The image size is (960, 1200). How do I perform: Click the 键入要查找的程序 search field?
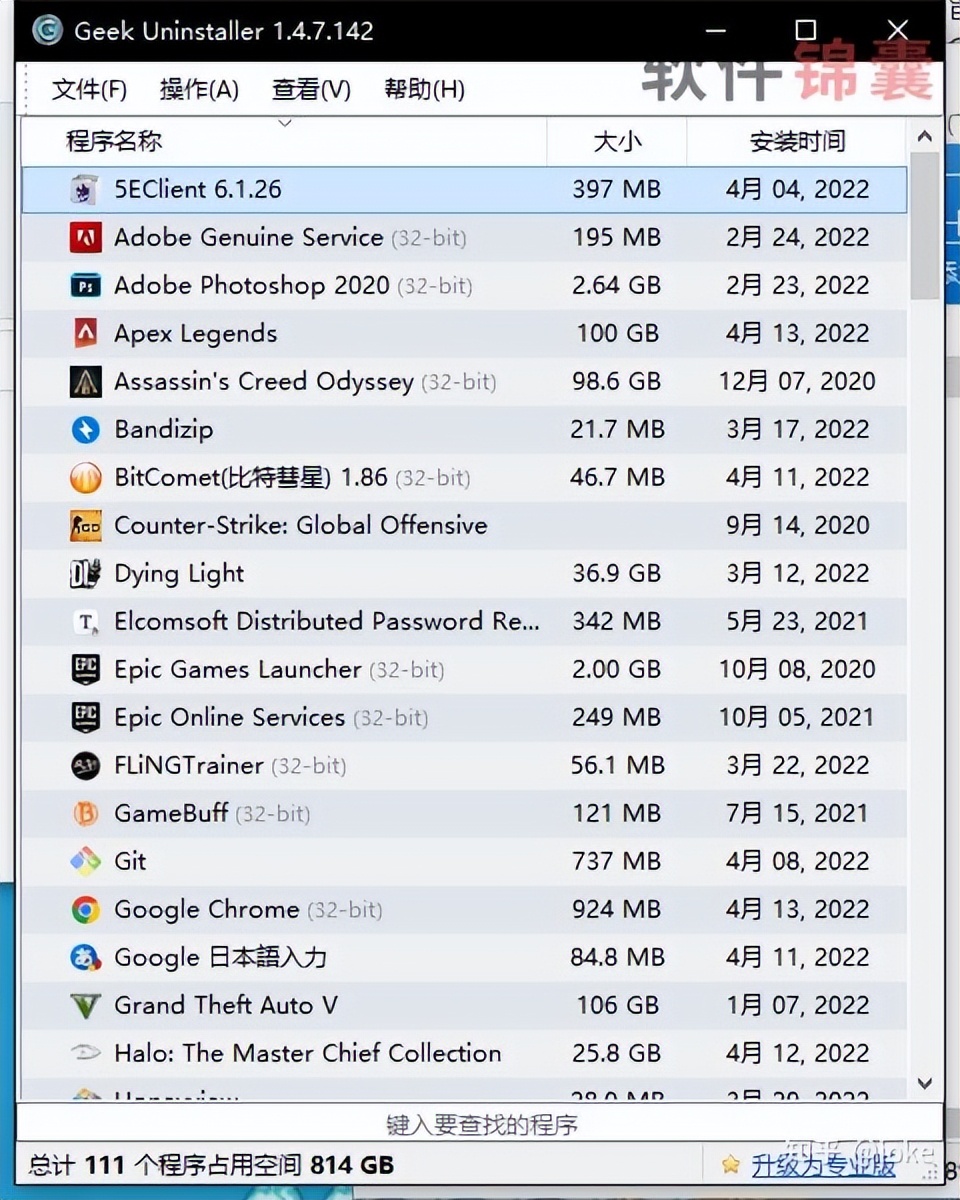click(480, 1124)
